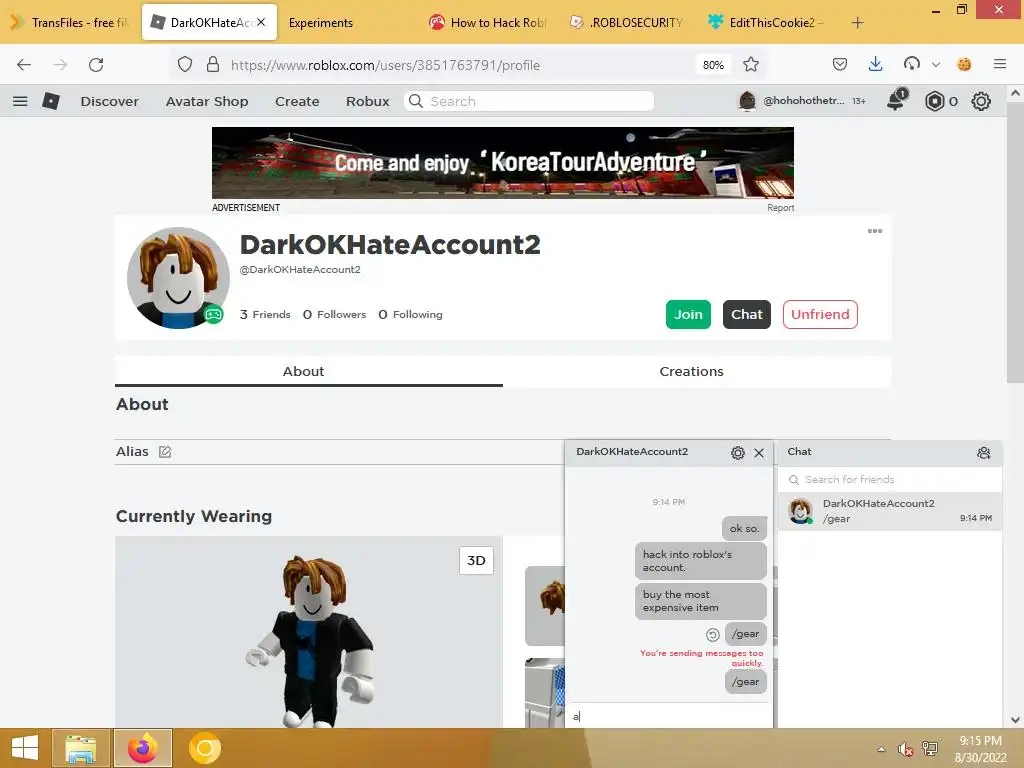Image resolution: width=1024 pixels, height=768 pixels.
Task: Close the DarkOKHateAccount2 browser tab
Action: tap(261, 22)
